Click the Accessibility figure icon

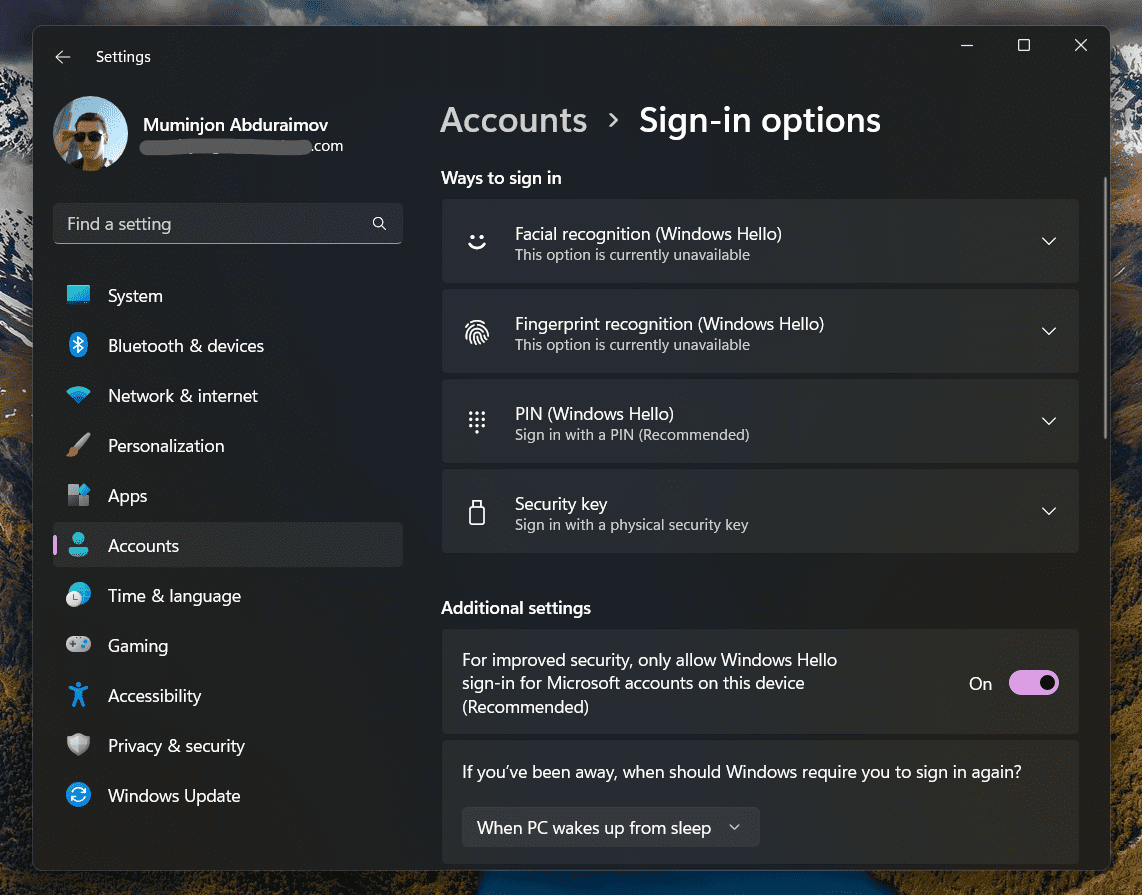[78, 695]
